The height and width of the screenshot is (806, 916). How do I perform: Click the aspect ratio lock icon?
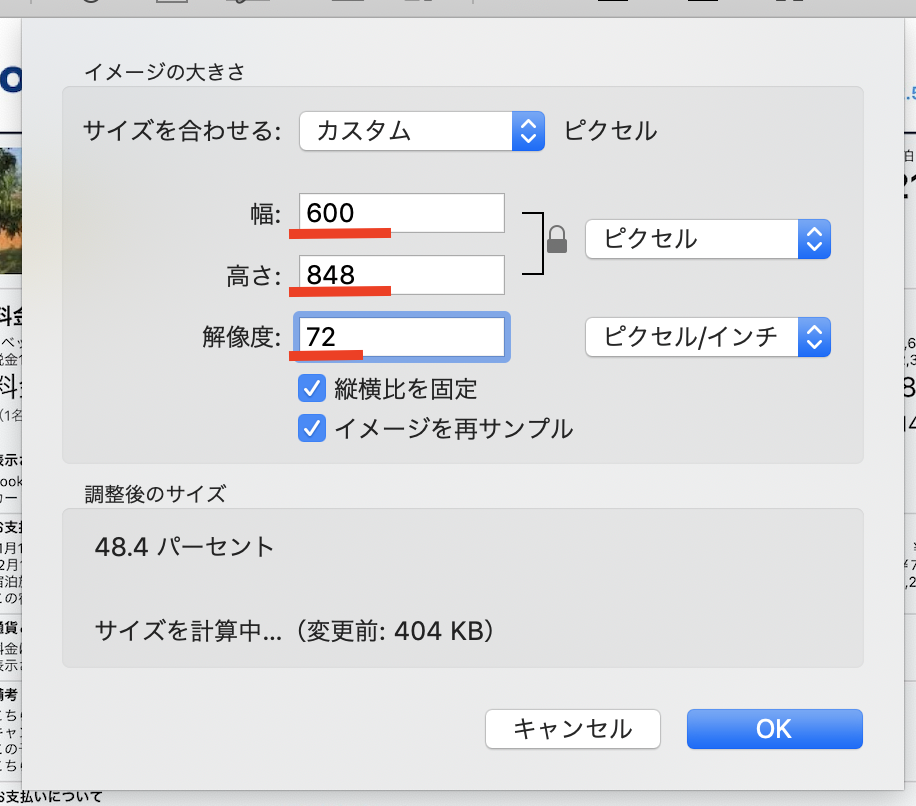pyautogui.click(x=557, y=239)
